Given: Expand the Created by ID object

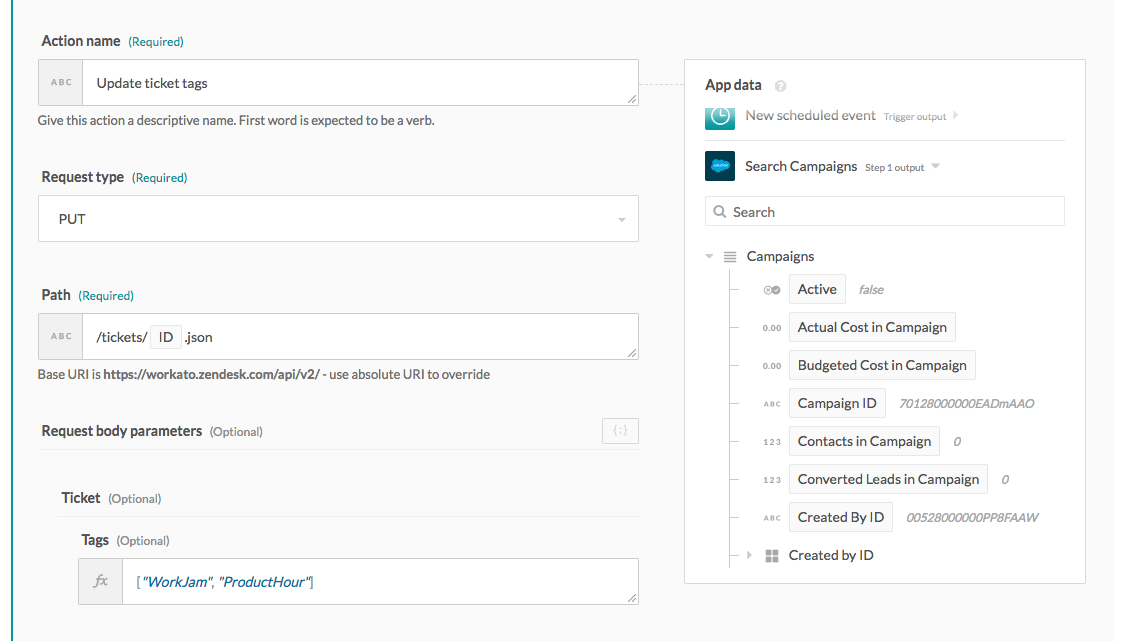Looking at the screenshot, I should tap(749, 555).
